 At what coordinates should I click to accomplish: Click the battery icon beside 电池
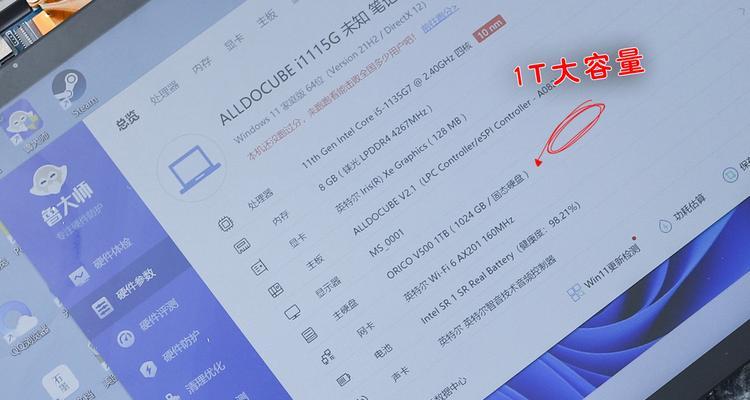click(x=343, y=379)
